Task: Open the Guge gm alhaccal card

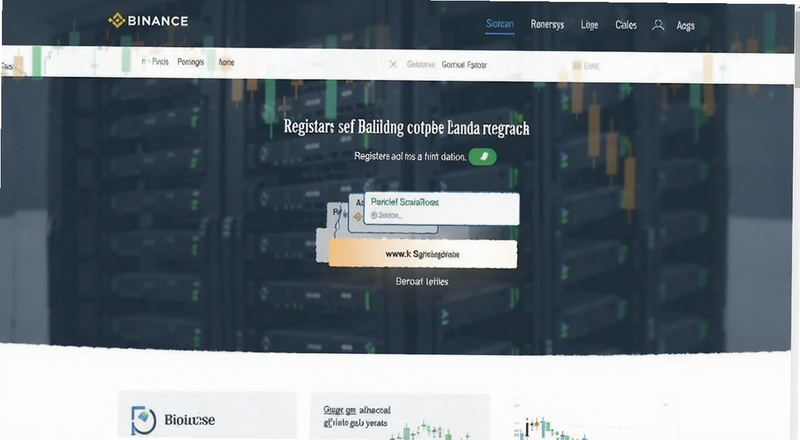Action: [x=399, y=417]
